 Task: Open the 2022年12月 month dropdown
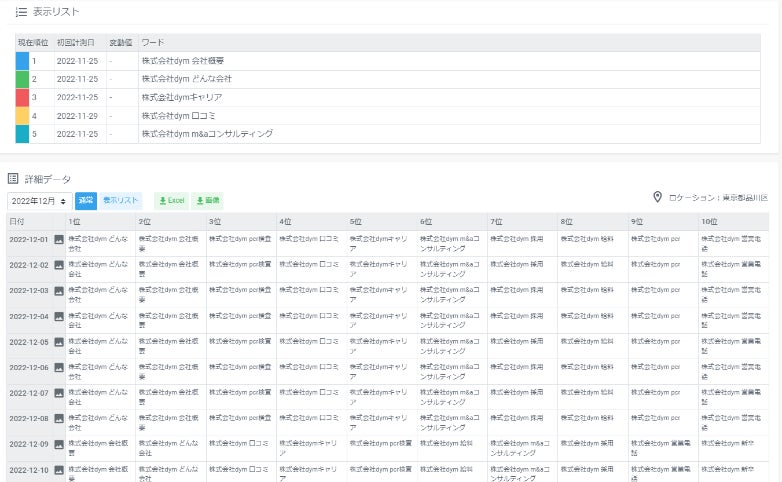click(39, 201)
